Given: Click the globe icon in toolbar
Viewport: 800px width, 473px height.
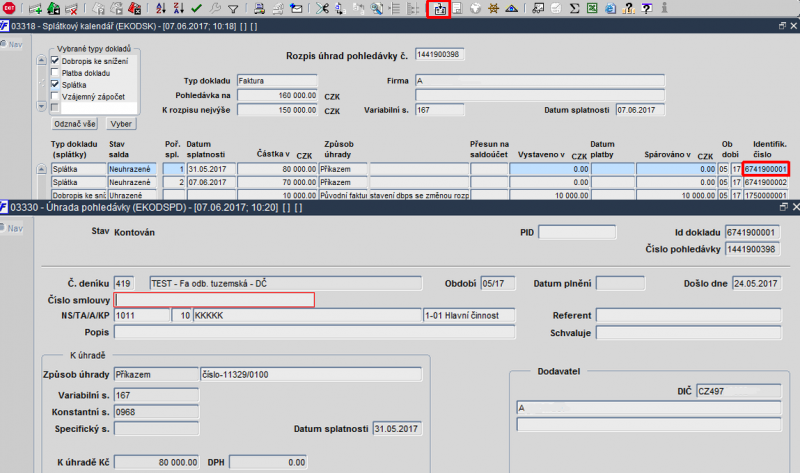Looking at the screenshot, I should point(475,8).
